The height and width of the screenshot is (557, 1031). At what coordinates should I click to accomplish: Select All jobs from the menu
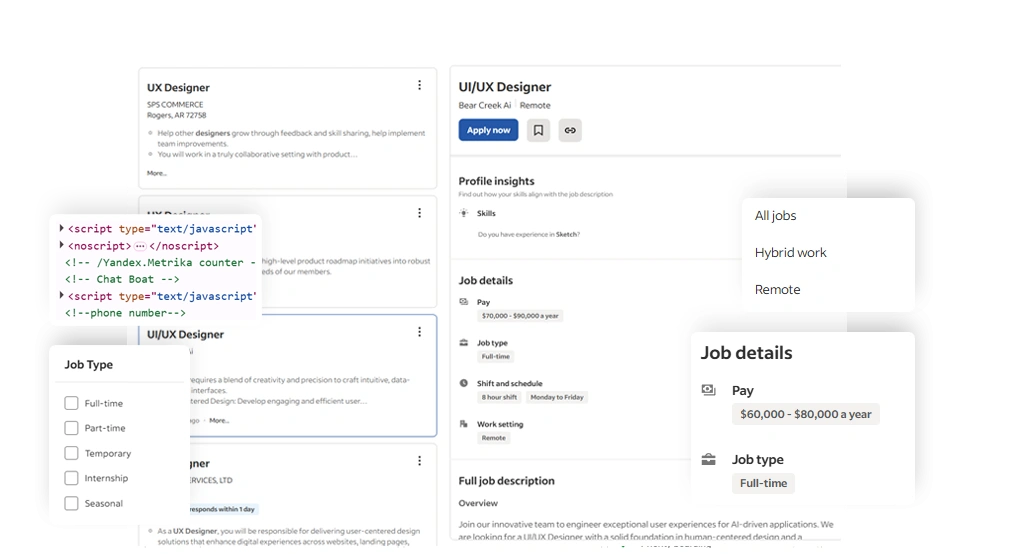pos(775,216)
